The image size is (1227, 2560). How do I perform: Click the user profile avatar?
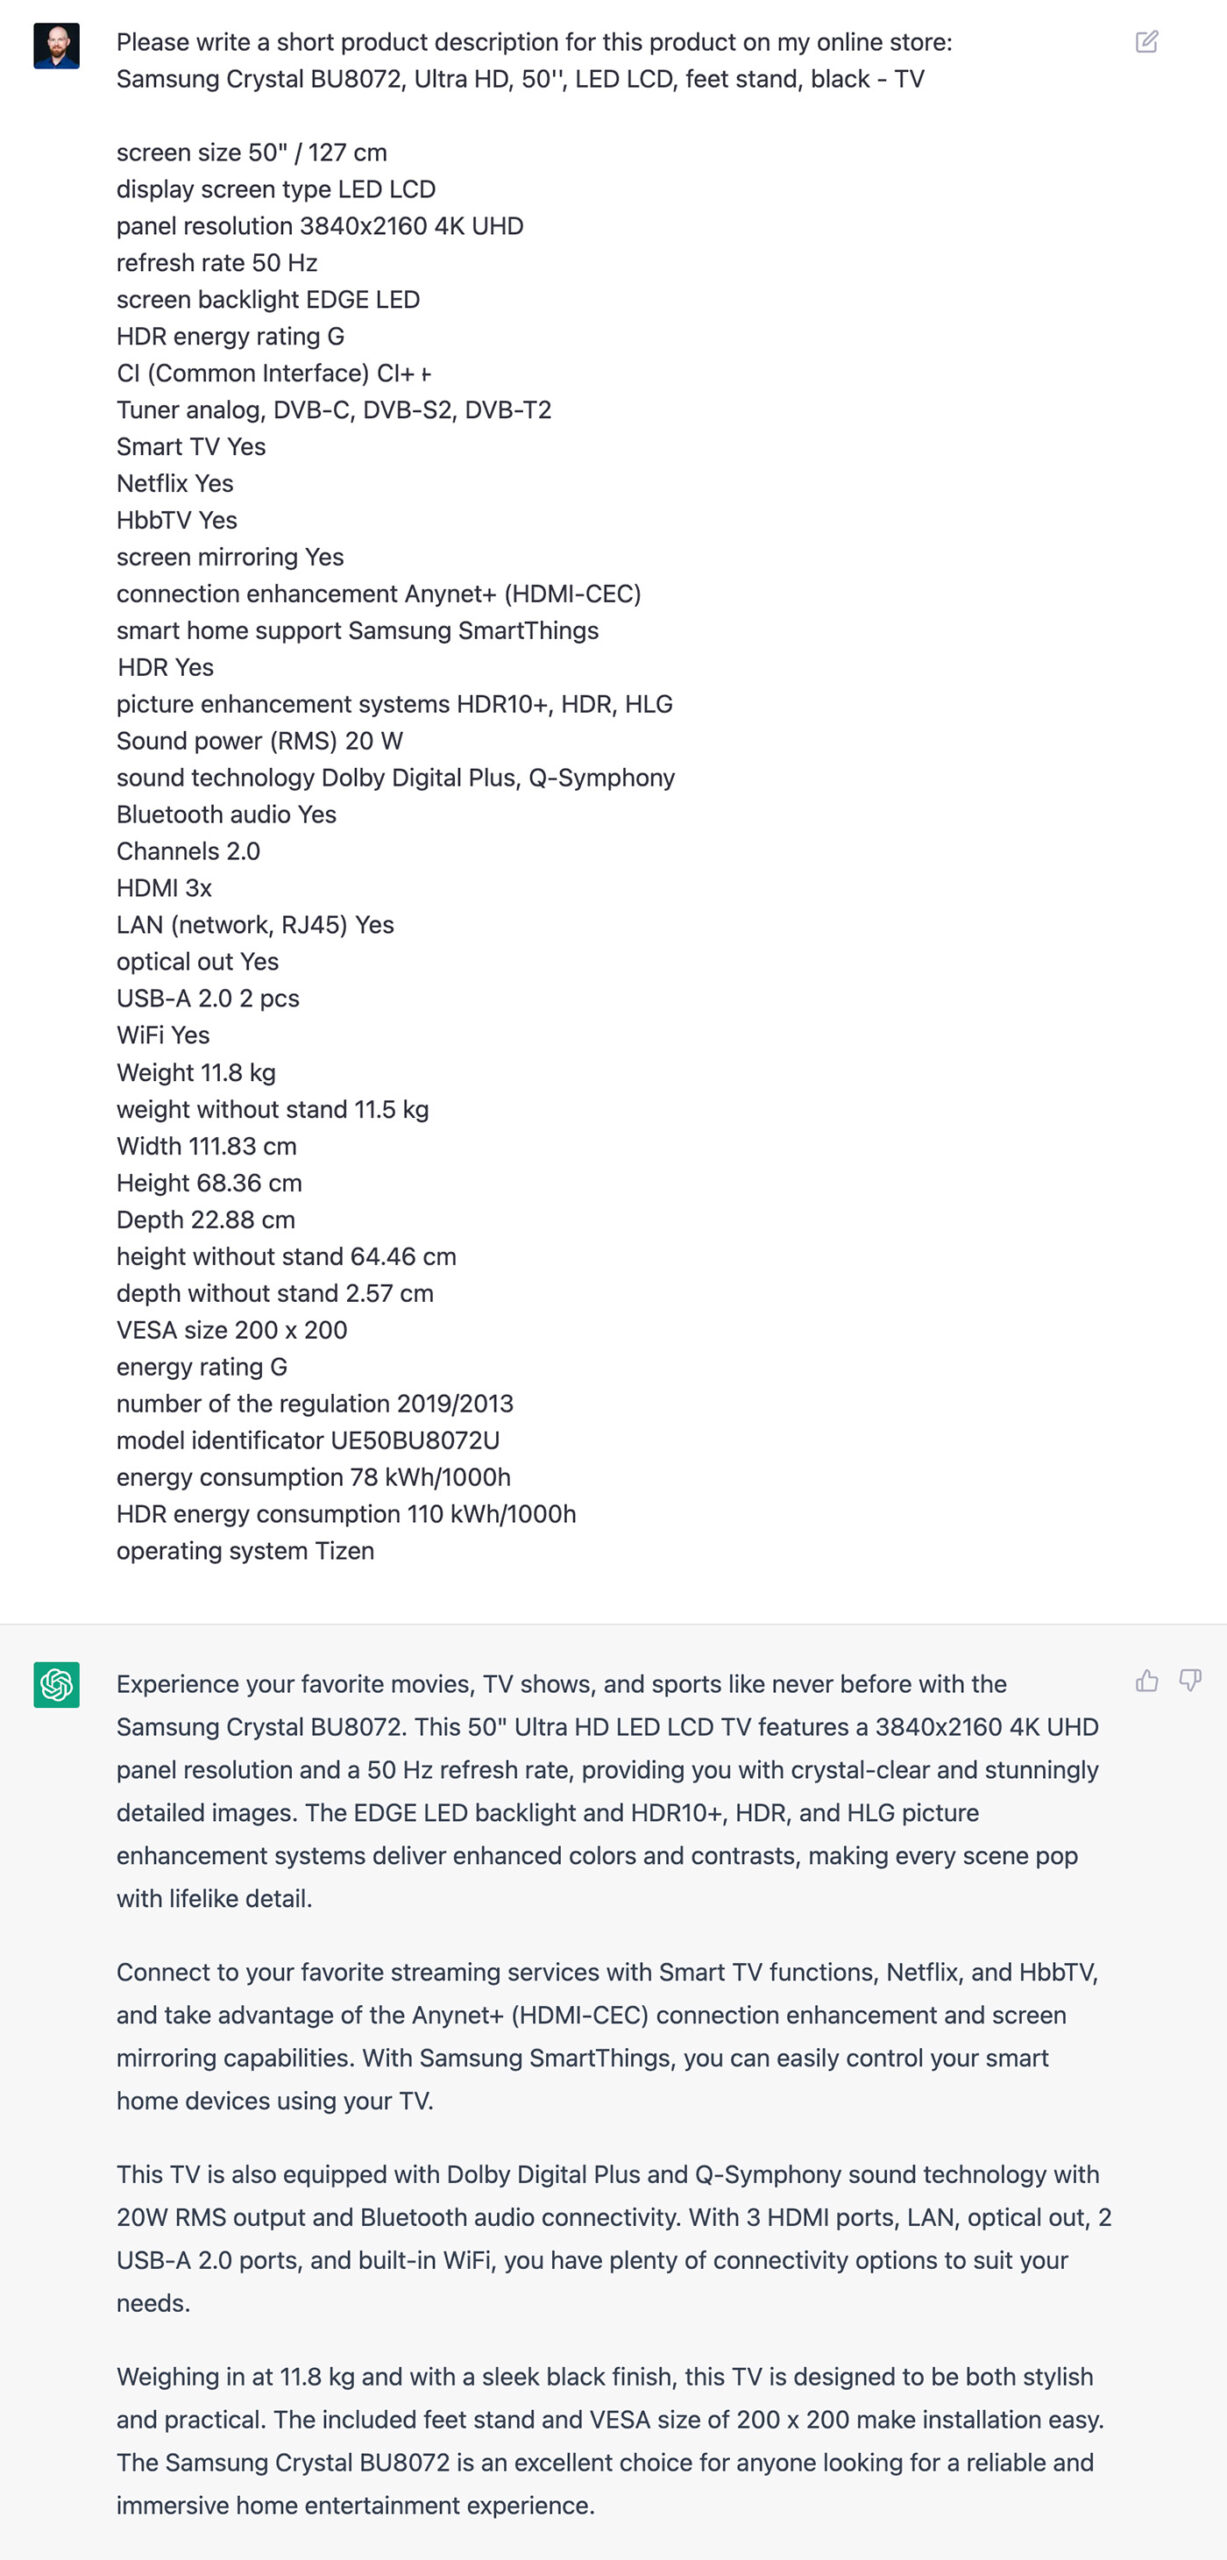(x=56, y=46)
